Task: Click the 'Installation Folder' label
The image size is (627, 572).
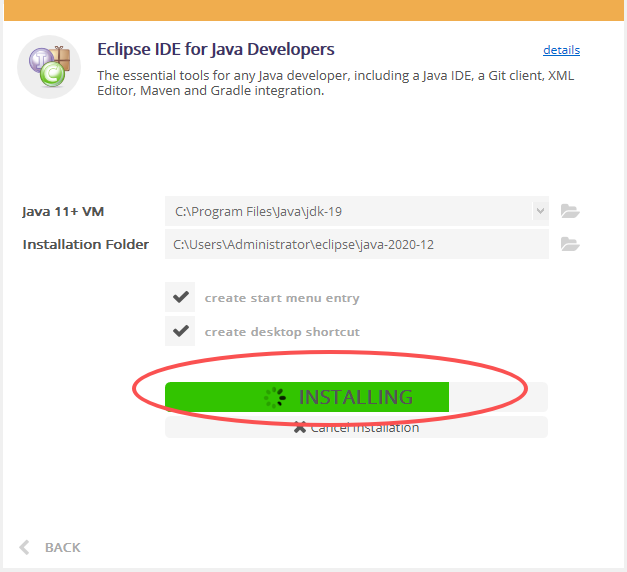Action: [86, 244]
